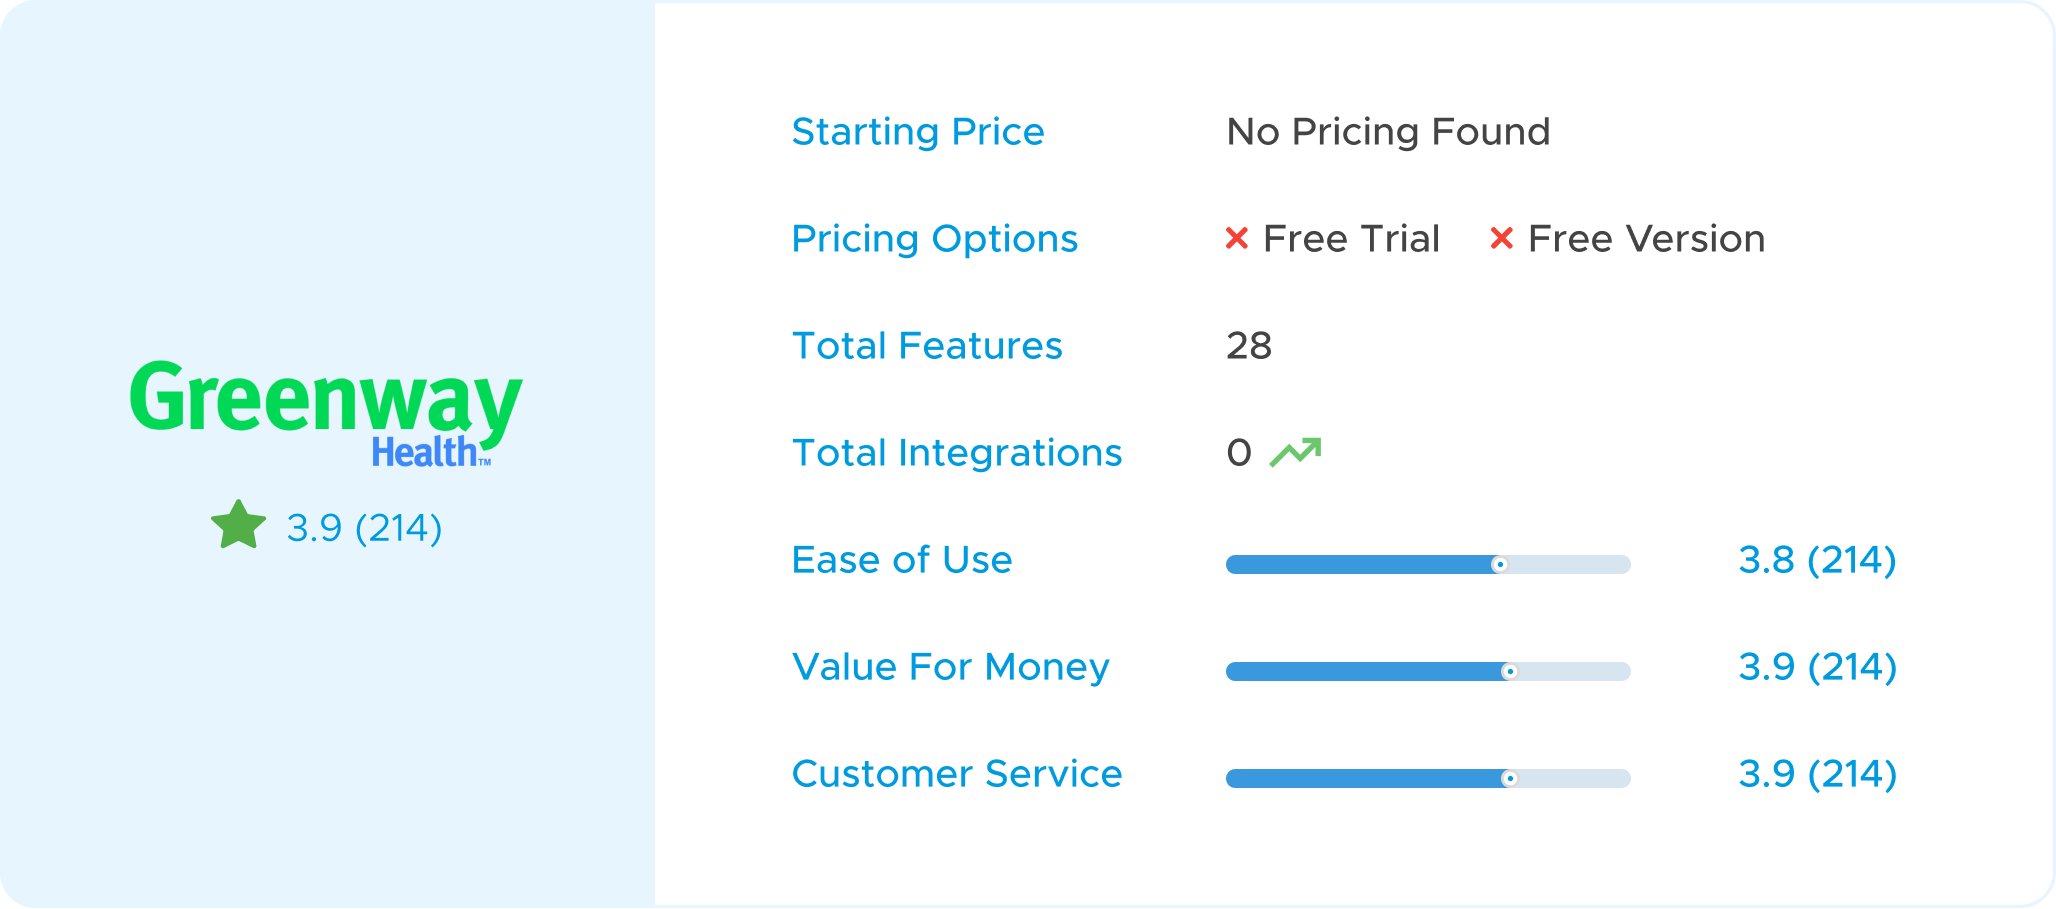The height and width of the screenshot is (909, 2056).
Task: Click the red X beside Free Version
Action: [1501, 239]
